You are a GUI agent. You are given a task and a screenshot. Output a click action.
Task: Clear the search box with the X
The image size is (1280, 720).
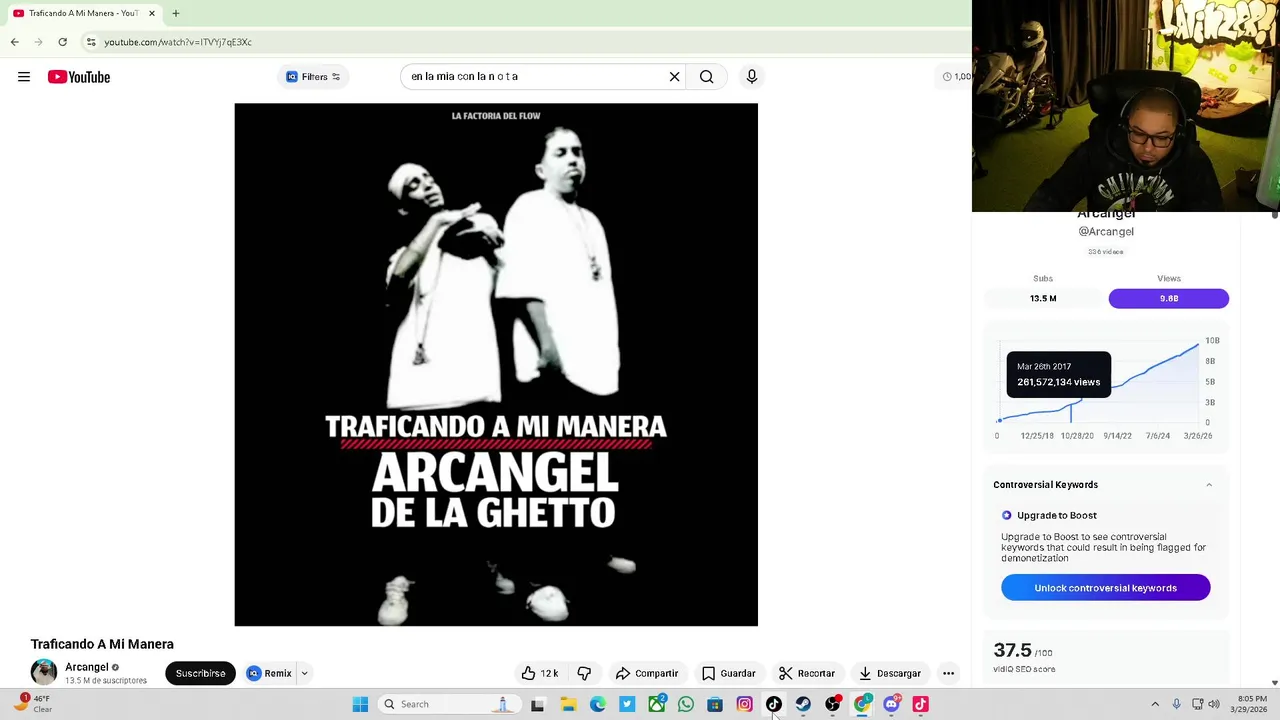point(674,77)
